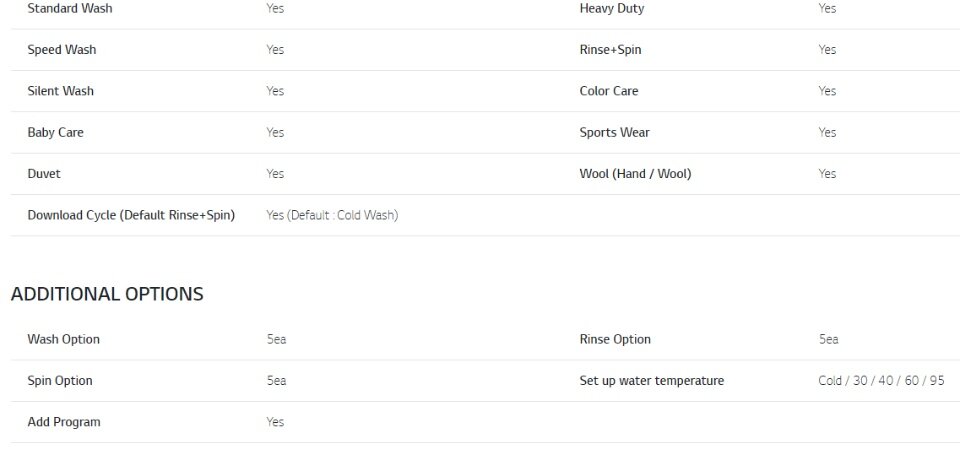The height and width of the screenshot is (468, 960).
Task: Select the Wash Option label
Action: pyautogui.click(x=64, y=339)
